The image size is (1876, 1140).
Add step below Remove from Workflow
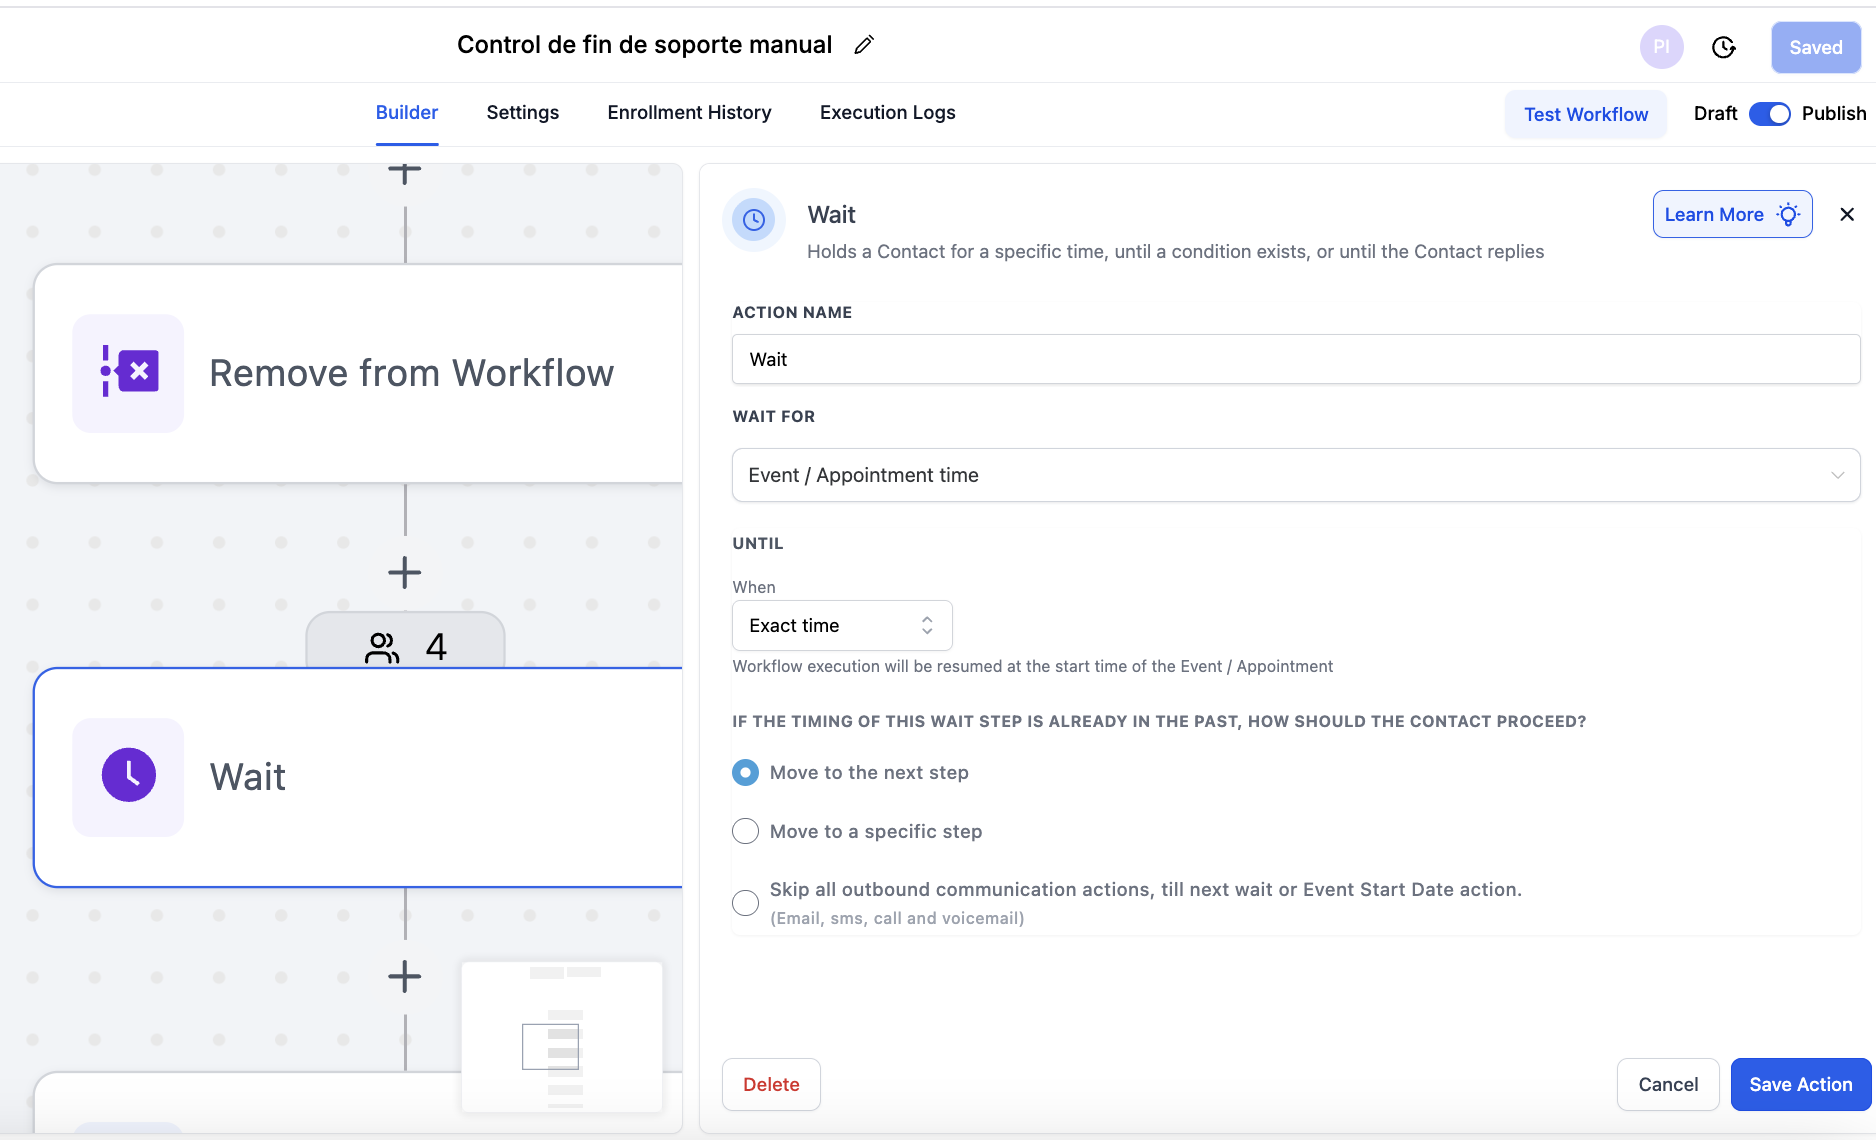404,573
